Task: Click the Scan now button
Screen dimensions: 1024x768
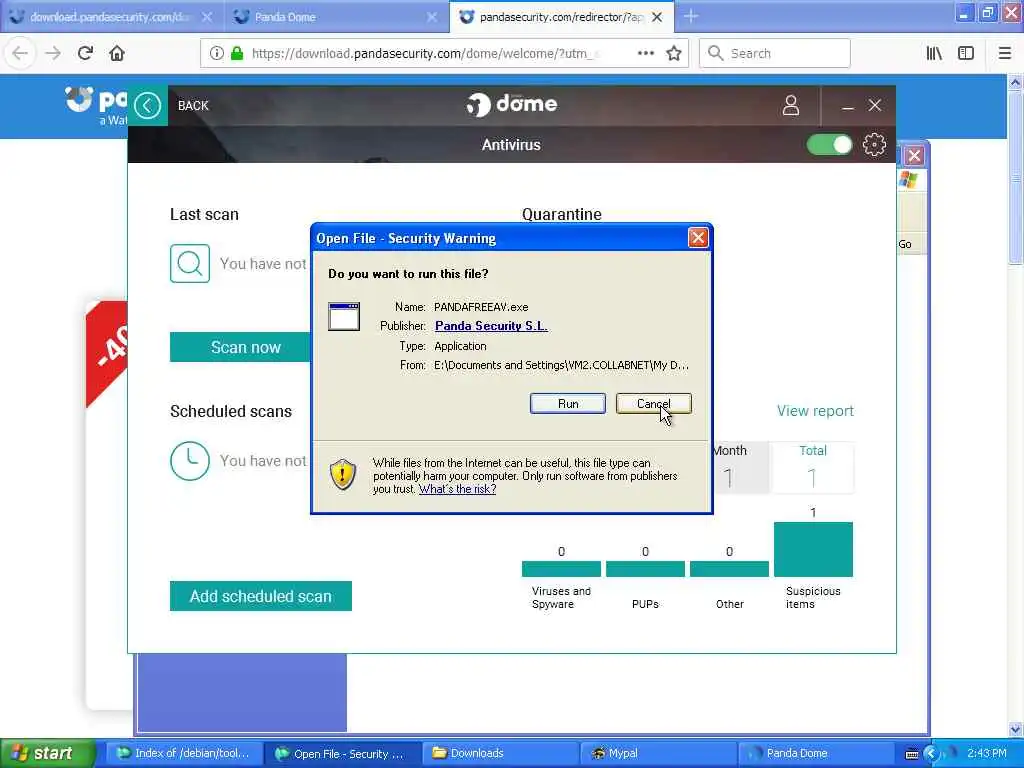Action: coord(241,347)
